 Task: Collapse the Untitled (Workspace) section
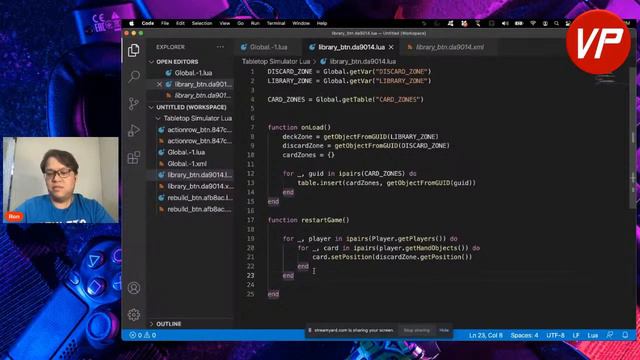(x=190, y=107)
